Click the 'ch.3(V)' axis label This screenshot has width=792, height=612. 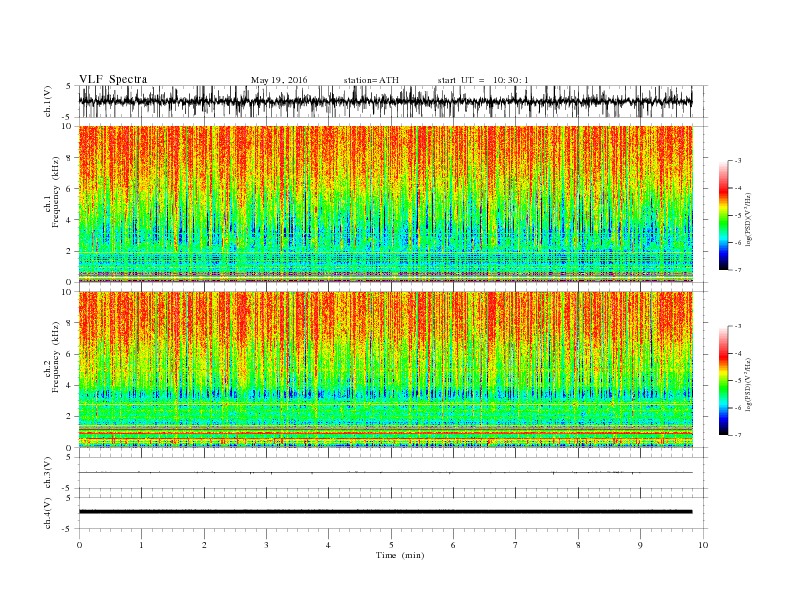48,473
